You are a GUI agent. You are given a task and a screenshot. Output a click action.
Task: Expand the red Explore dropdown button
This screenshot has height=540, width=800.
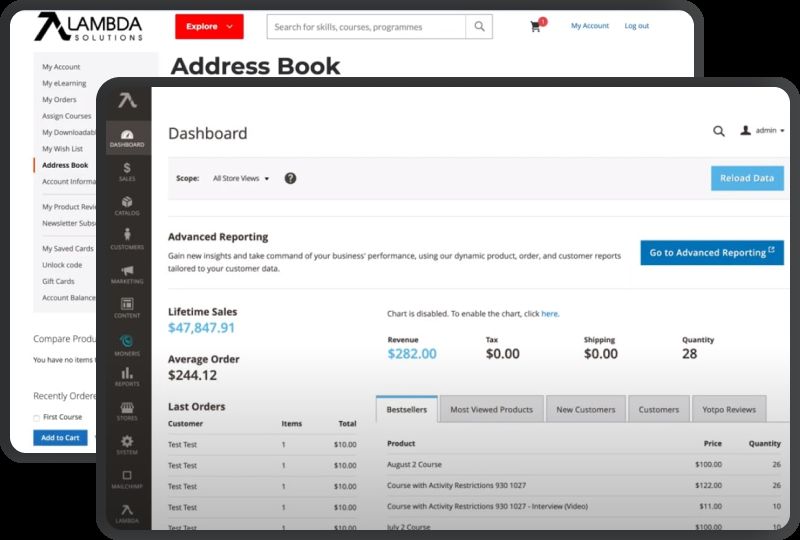209,27
